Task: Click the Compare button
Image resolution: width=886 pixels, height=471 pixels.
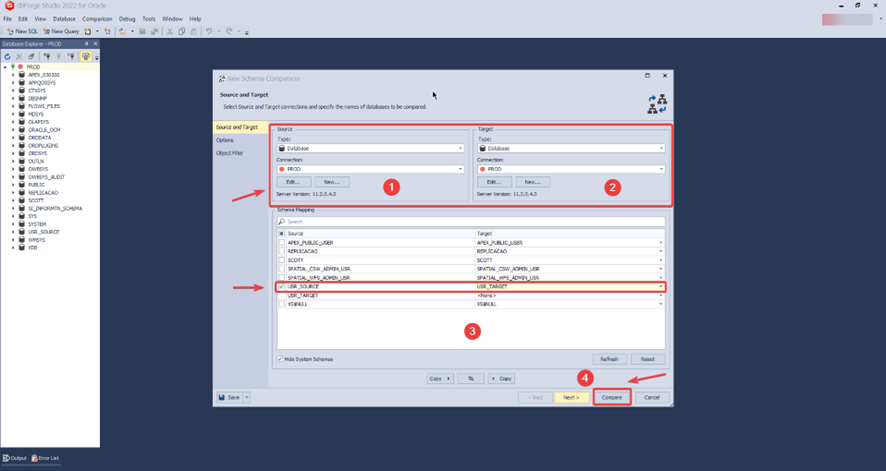Action: click(x=611, y=397)
